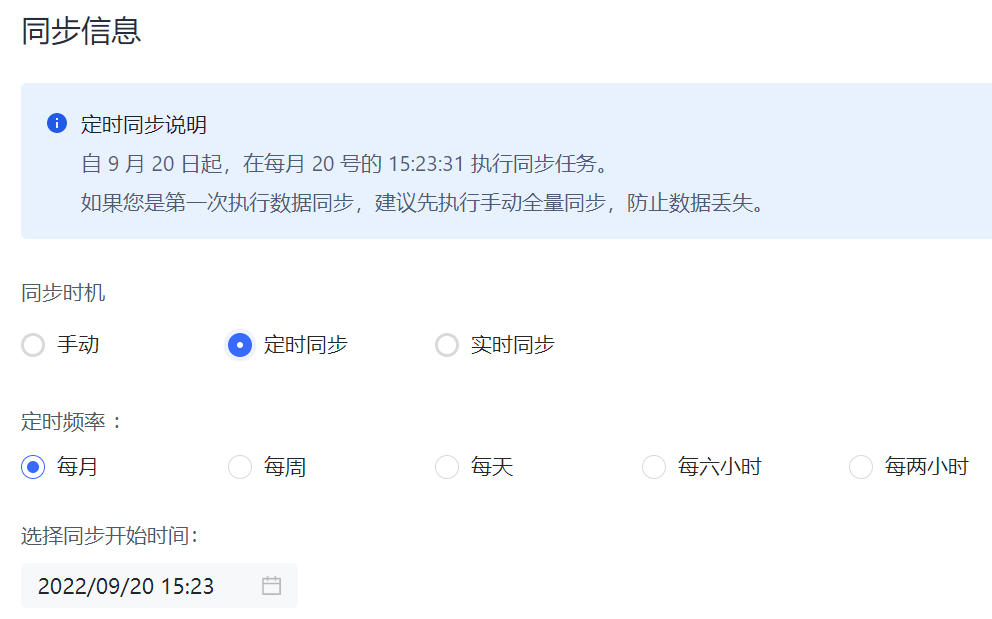Image resolution: width=992 pixels, height=619 pixels.
Task: Click the 选择同步开始时间 label
Action: pos(110,536)
